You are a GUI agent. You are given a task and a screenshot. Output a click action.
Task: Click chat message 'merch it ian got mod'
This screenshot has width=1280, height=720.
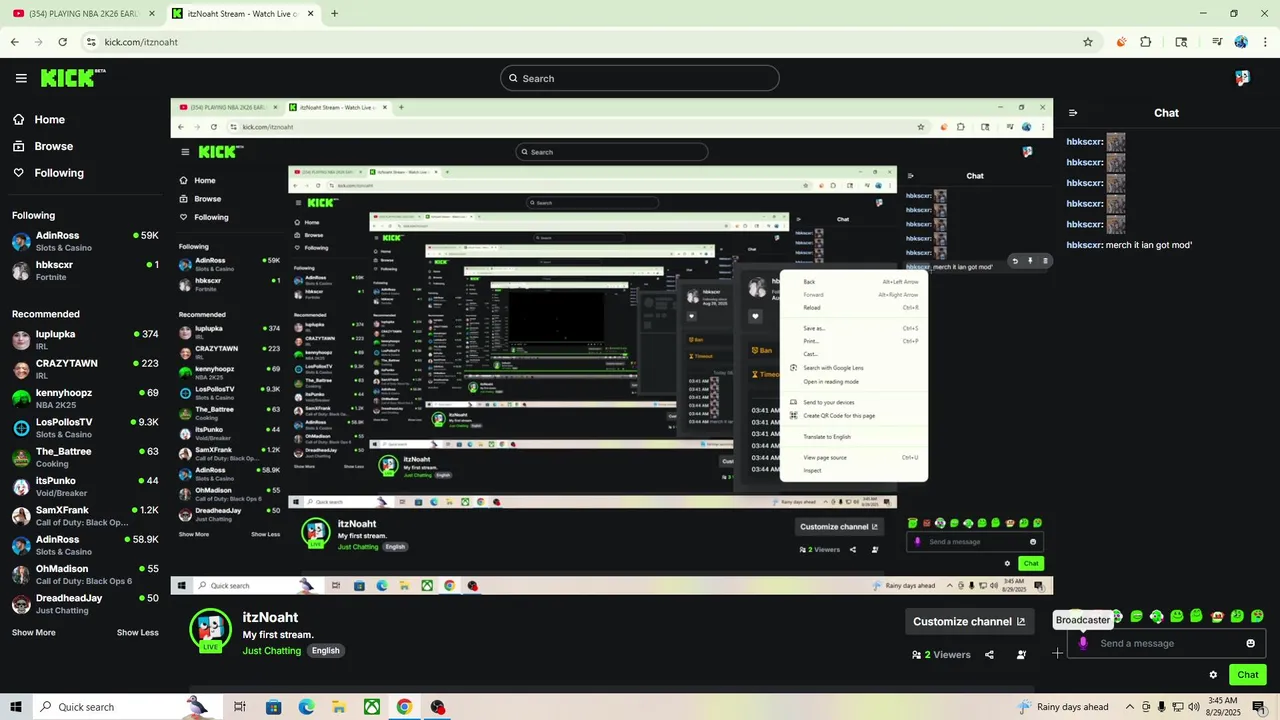pos(1149,245)
